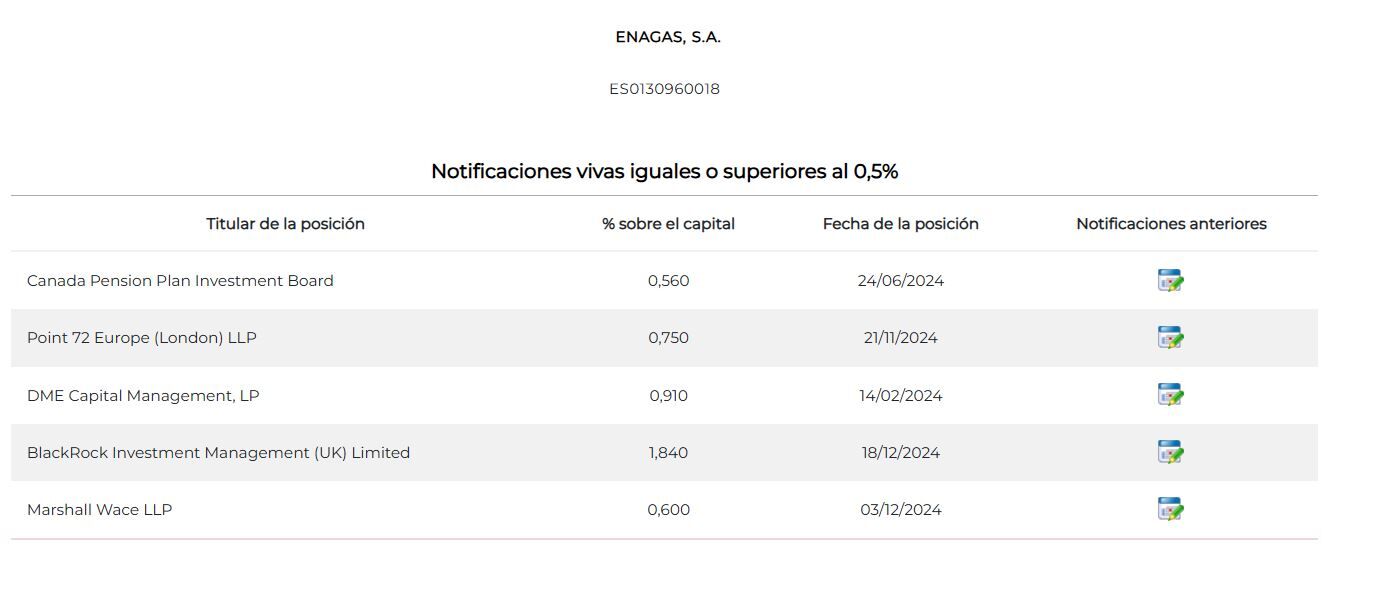Open previous notifications for Canada Pension Plan
Screen dimensions: 1396x604
(x=1170, y=281)
